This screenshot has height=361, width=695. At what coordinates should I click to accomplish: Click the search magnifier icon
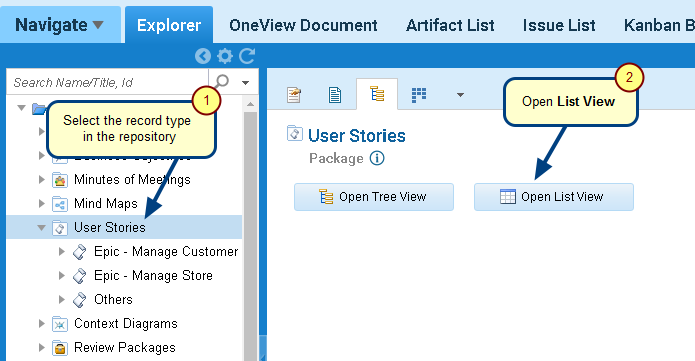(222, 82)
